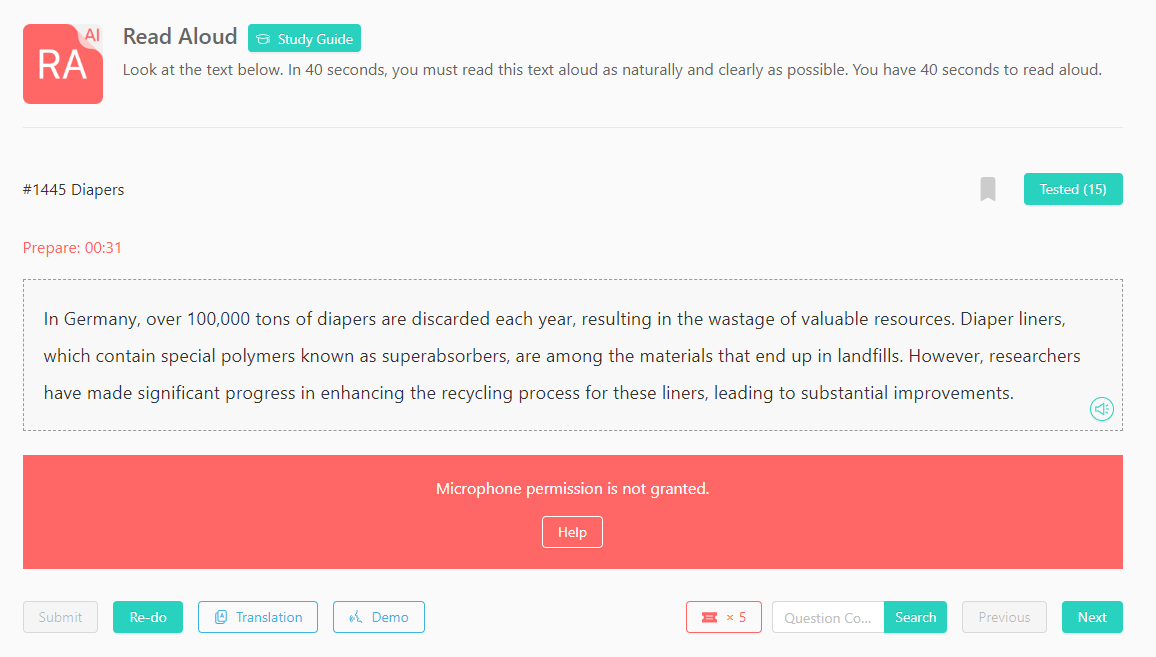Viewport: 1156px width, 657px height.
Task: Click the Search button
Action: 915,617
